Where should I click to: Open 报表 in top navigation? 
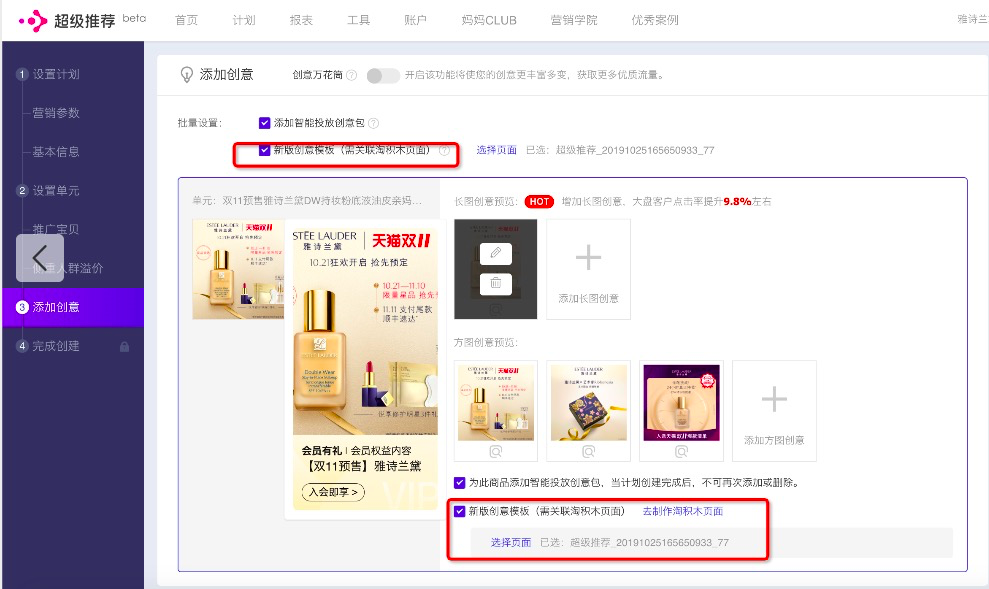click(301, 20)
